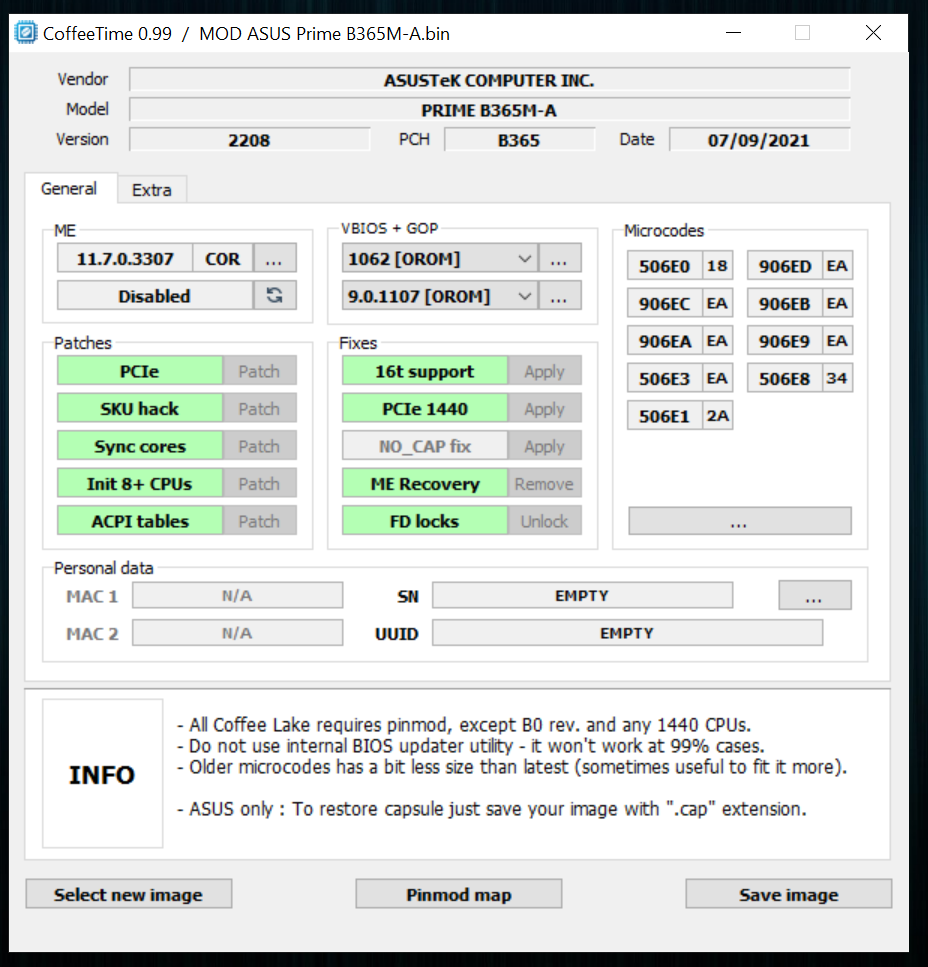Click browse button next to GOP dropdown
This screenshot has height=967, width=928.
pyautogui.click(x=560, y=296)
